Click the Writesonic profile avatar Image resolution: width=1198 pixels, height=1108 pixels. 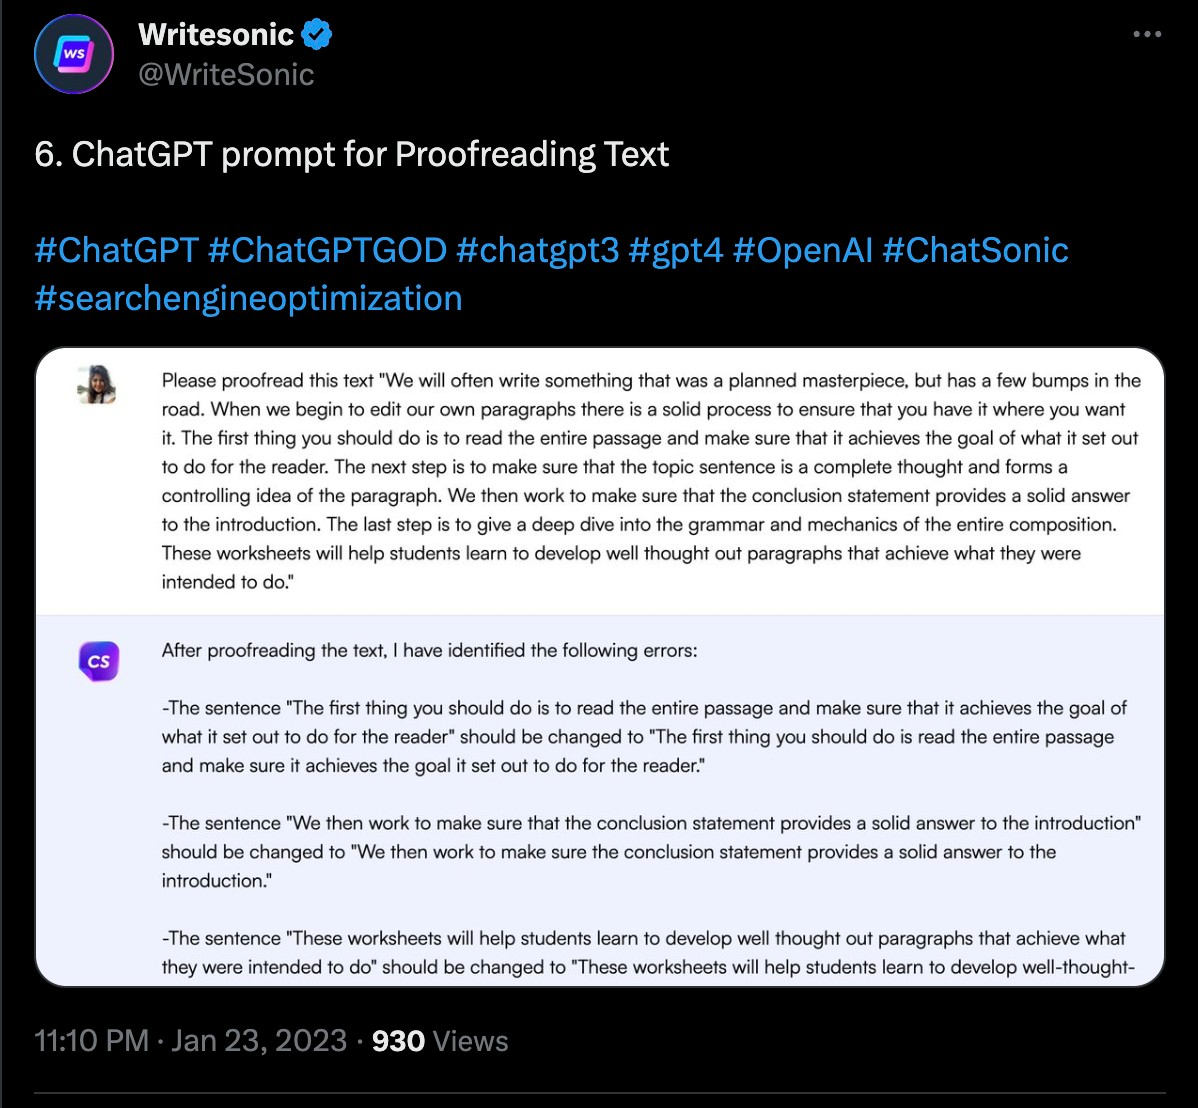point(74,54)
